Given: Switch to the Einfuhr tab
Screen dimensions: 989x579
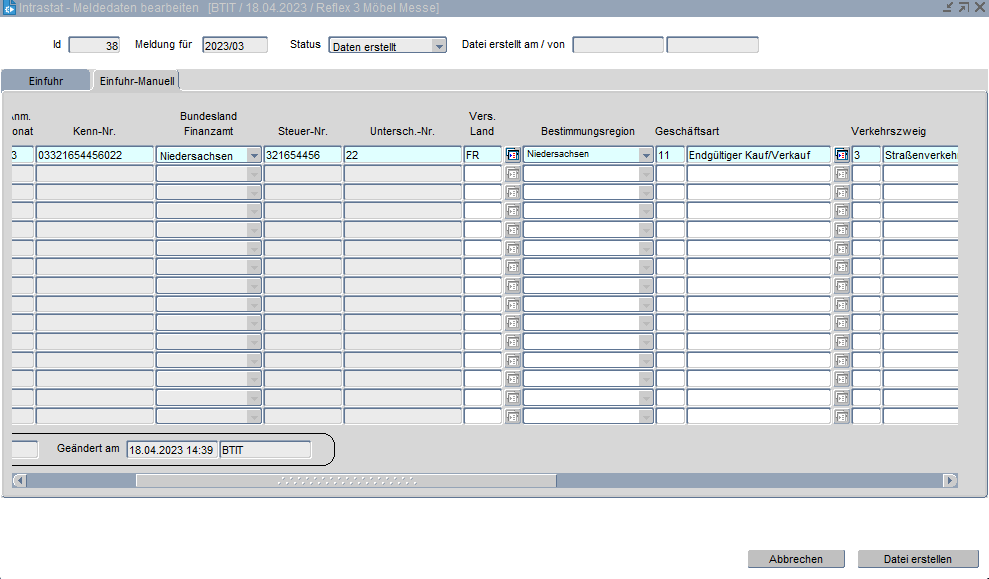Looking at the screenshot, I should tap(46, 81).
